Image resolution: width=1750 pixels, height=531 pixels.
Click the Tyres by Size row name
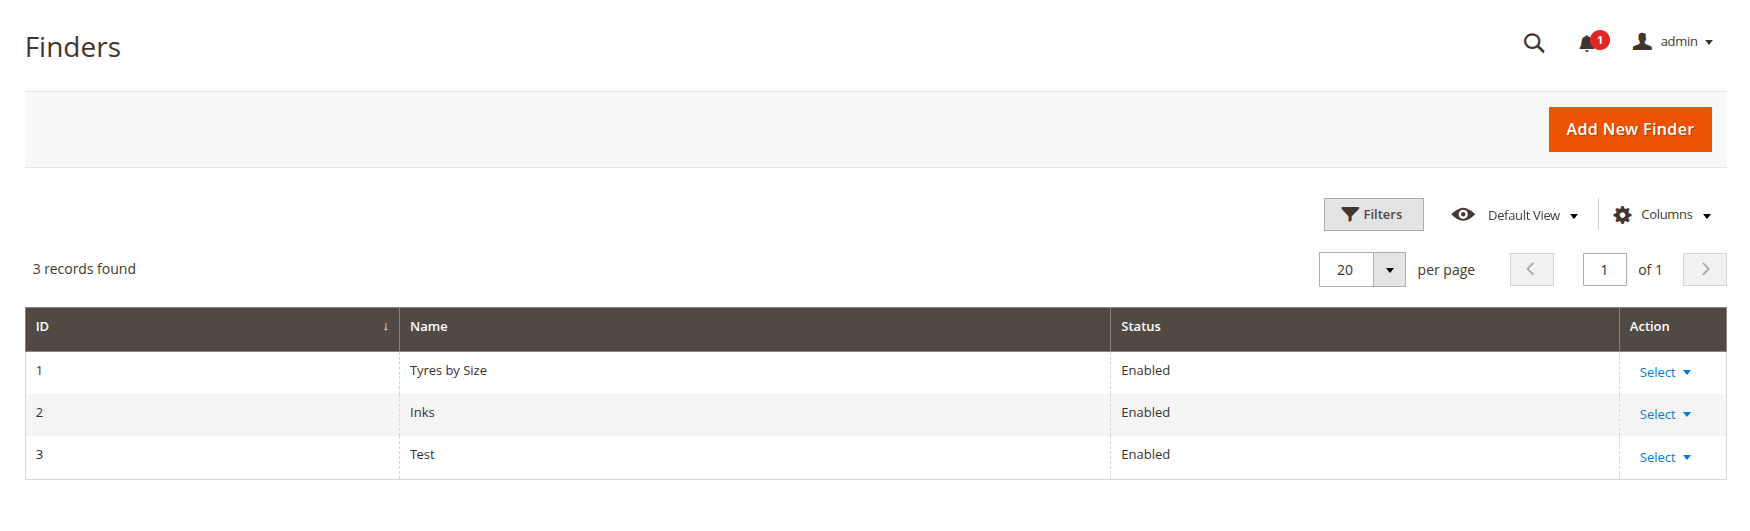pyautogui.click(x=448, y=371)
